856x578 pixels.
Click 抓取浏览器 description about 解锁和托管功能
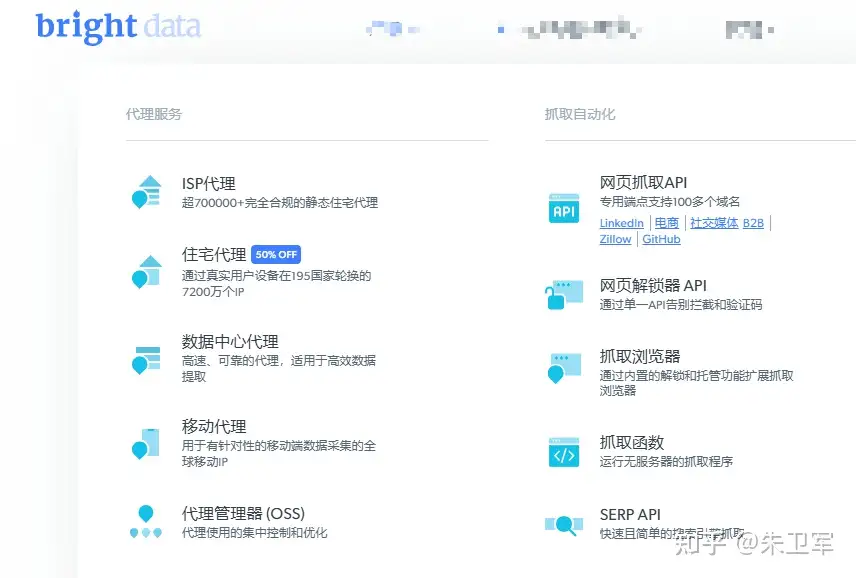(697, 383)
